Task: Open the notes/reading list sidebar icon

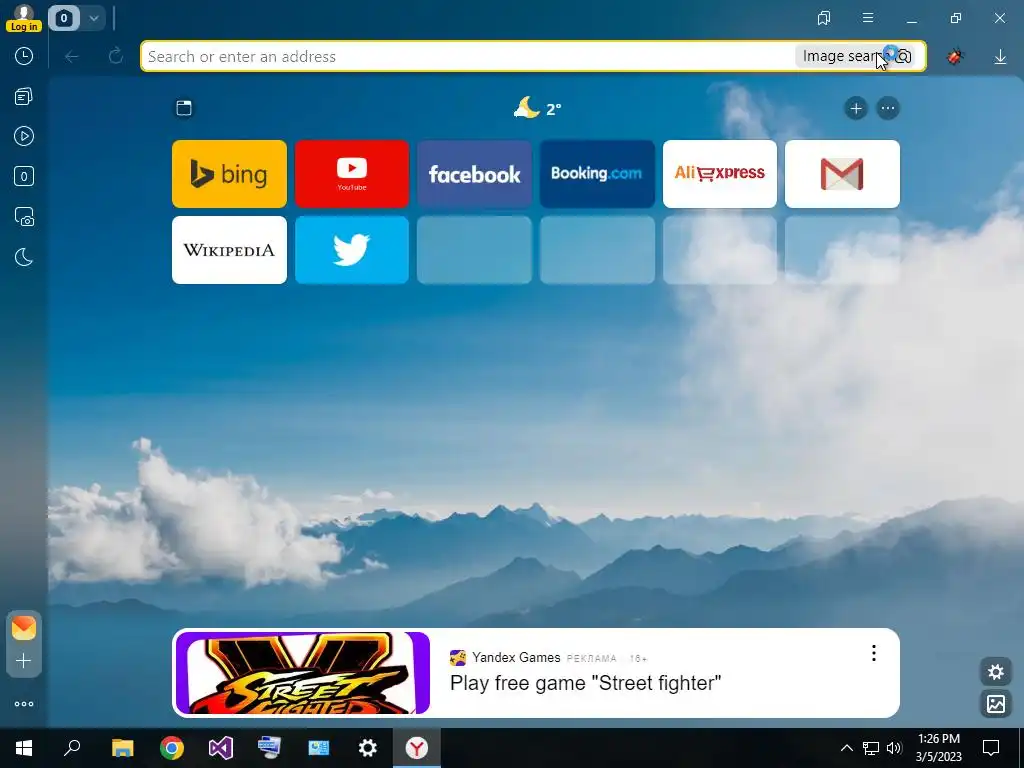Action: pyautogui.click(x=24, y=97)
